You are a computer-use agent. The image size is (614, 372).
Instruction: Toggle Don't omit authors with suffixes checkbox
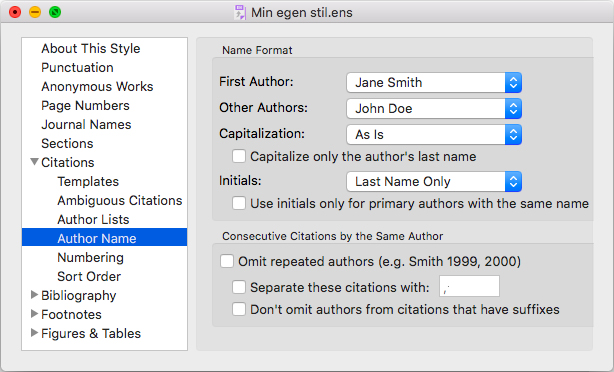(x=239, y=309)
